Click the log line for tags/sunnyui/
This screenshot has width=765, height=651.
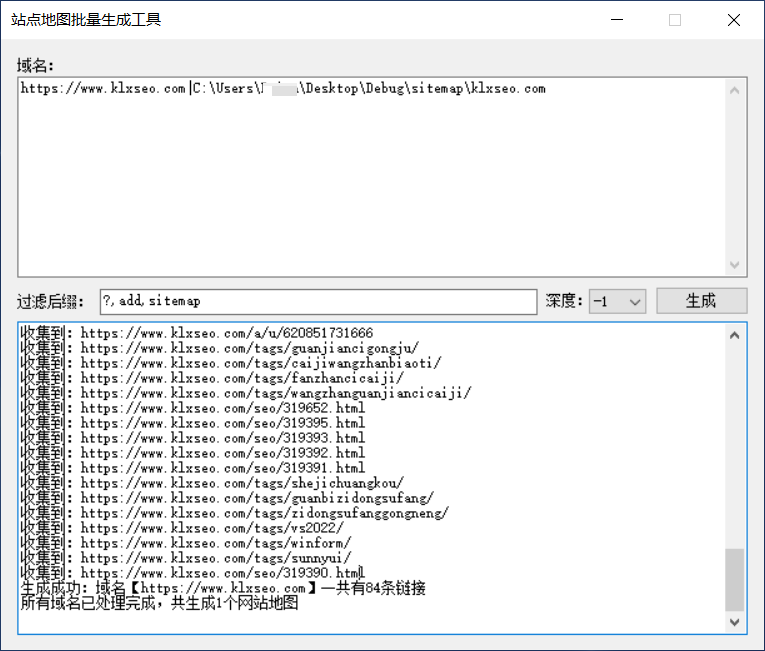point(186,558)
